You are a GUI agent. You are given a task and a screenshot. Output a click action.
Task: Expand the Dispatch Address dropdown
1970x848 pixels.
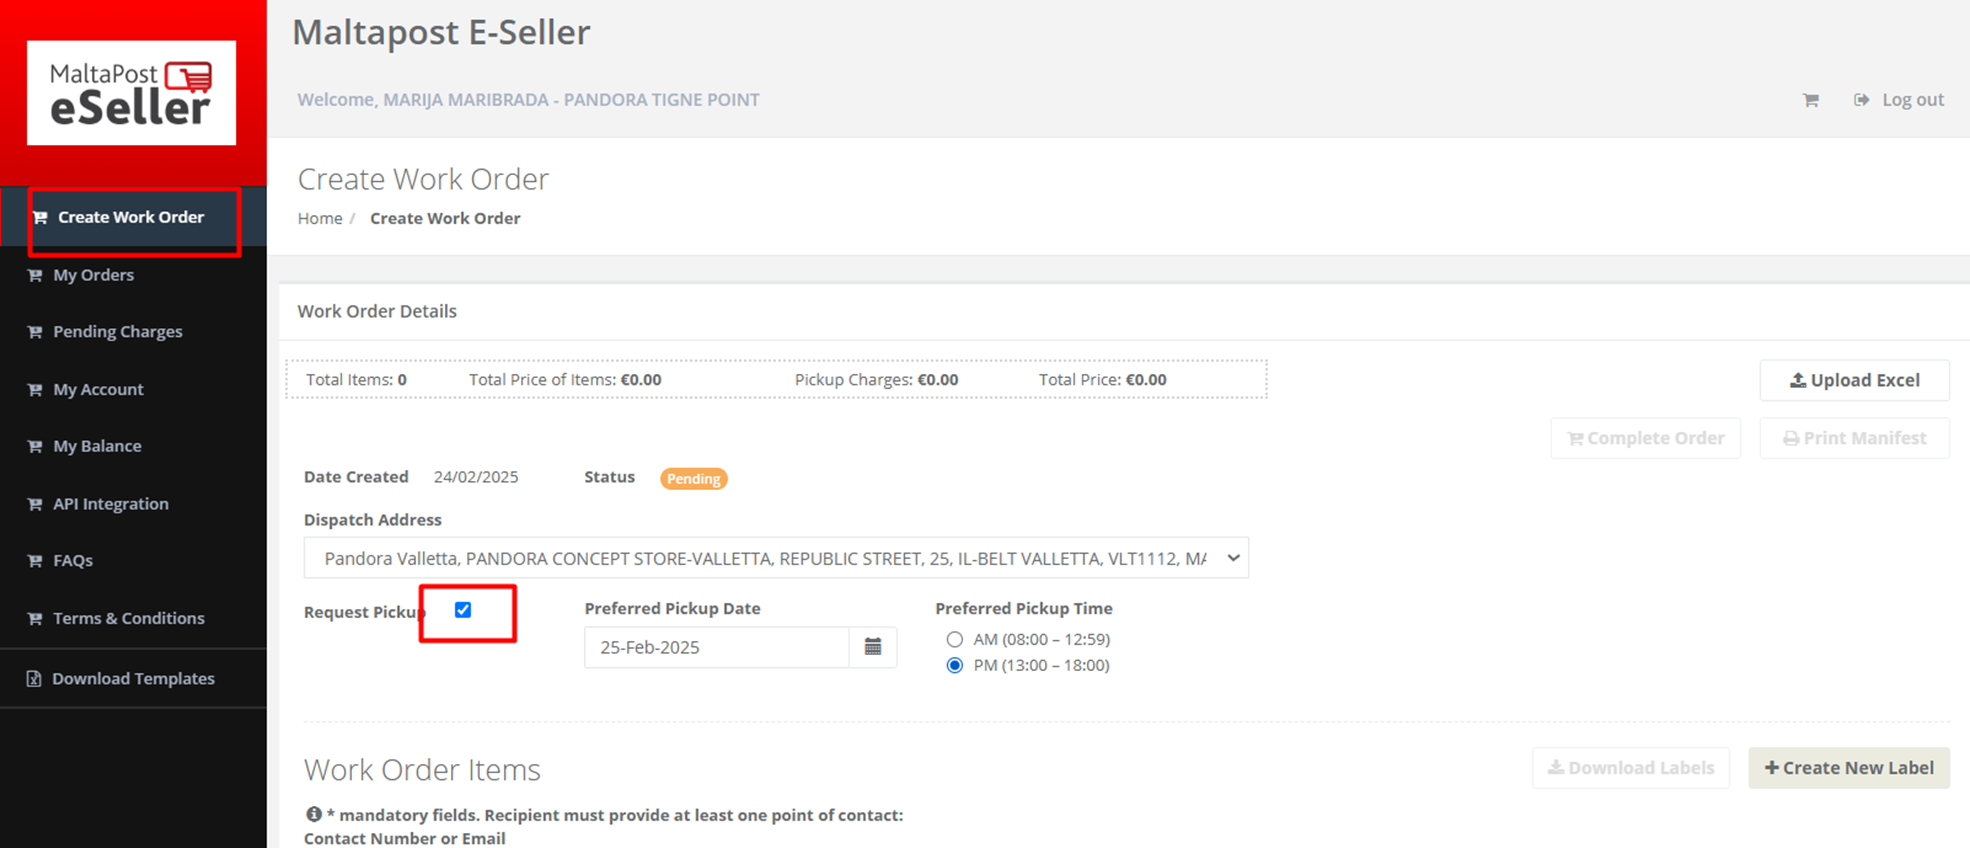coord(776,558)
